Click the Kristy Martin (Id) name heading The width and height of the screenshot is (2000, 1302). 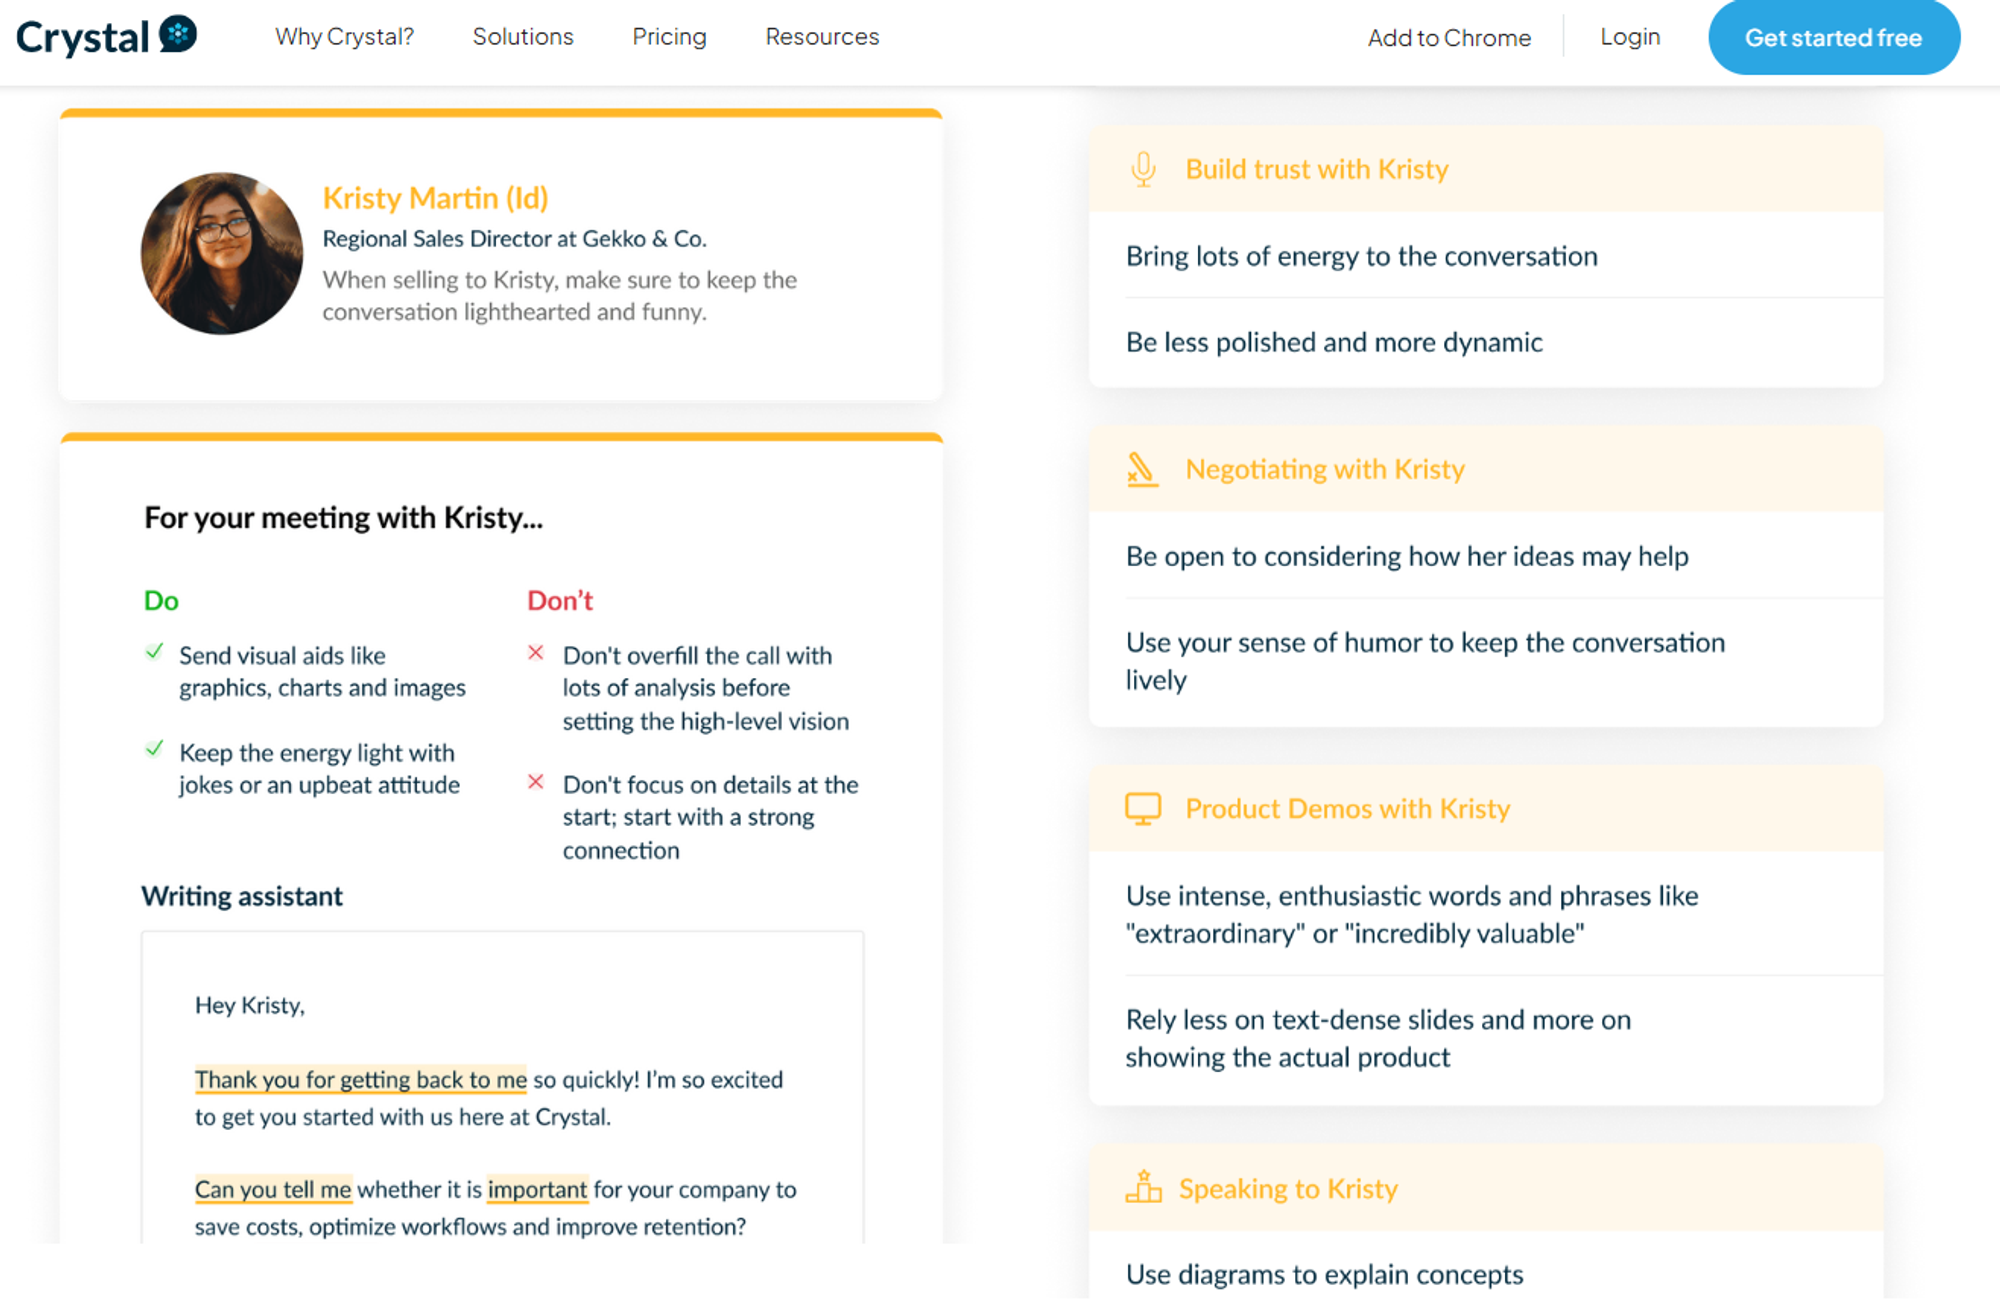pos(435,198)
